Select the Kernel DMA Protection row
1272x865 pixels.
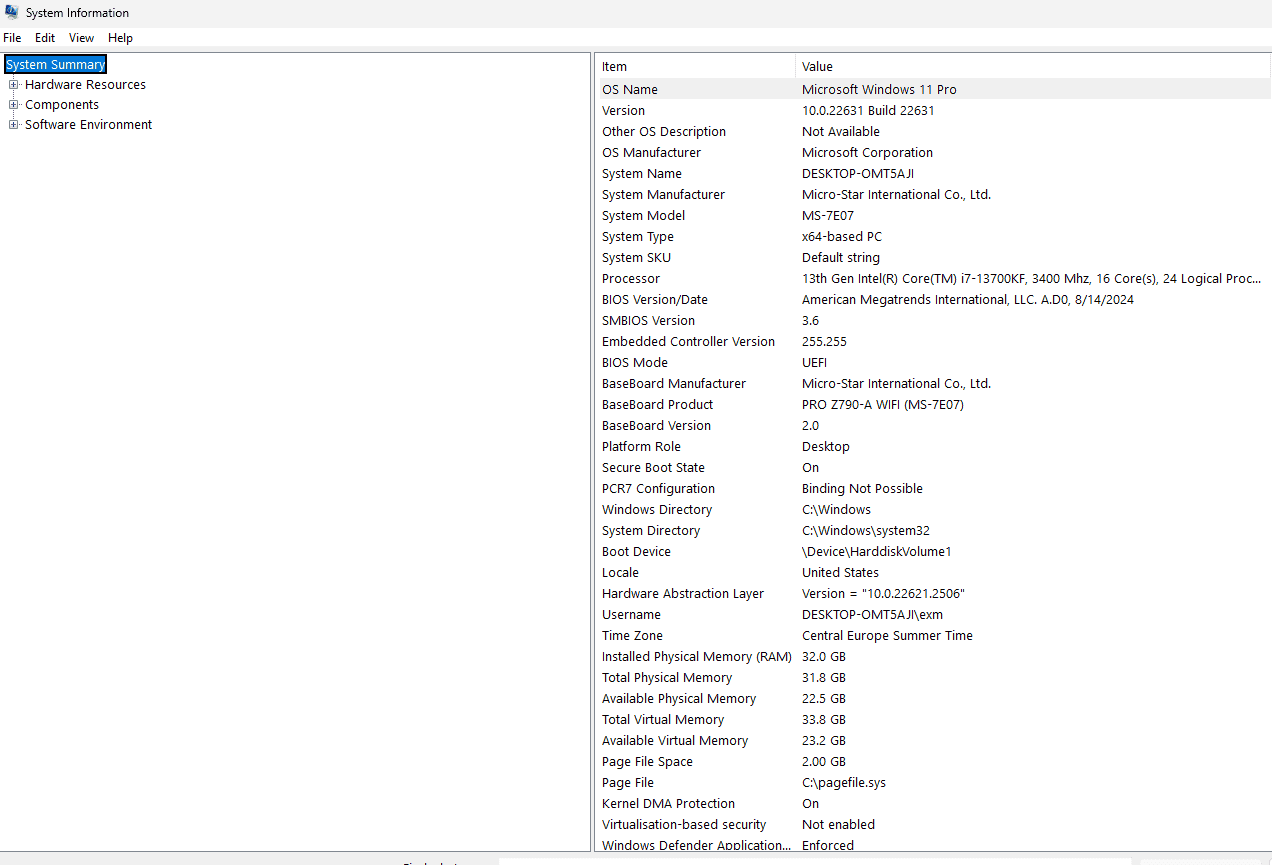pyautogui.click(x=934, y=804)
